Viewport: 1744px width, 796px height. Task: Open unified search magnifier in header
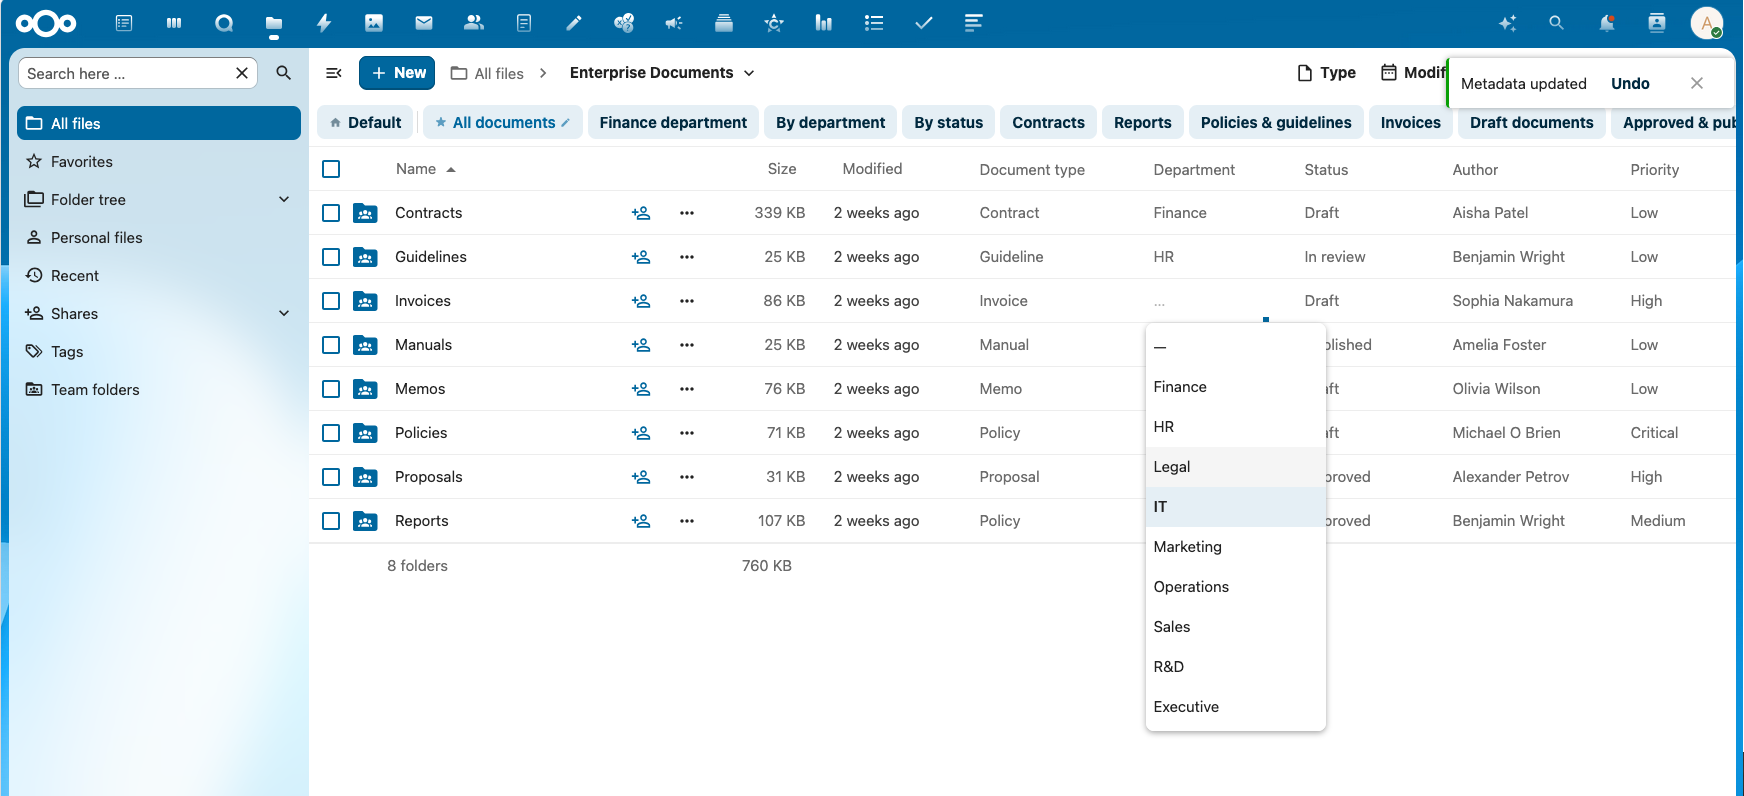click(x=1556, y=23)
